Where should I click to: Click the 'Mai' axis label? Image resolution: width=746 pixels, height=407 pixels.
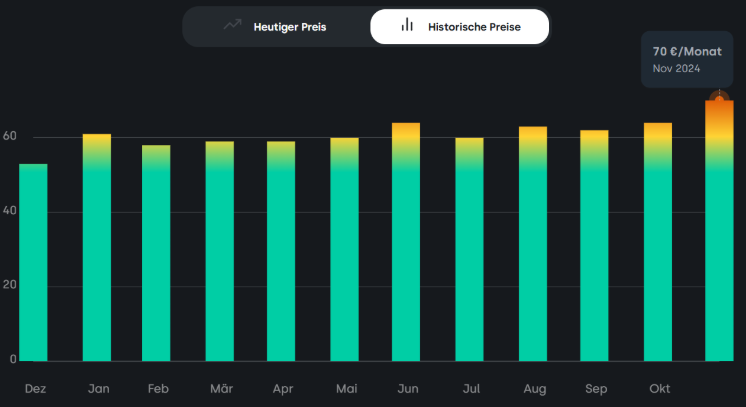(x=346, y=389)
